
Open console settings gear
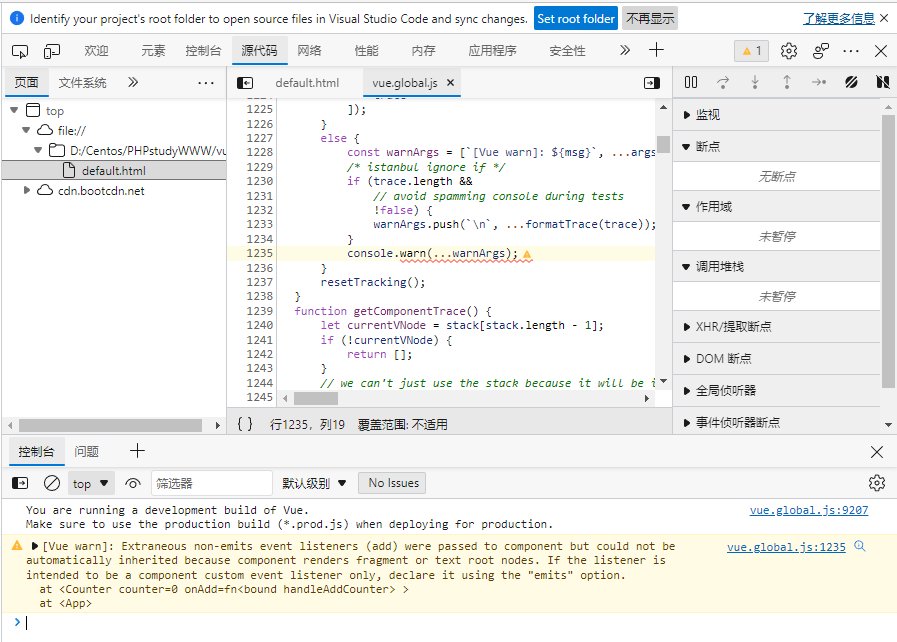(x=876, y=483)
